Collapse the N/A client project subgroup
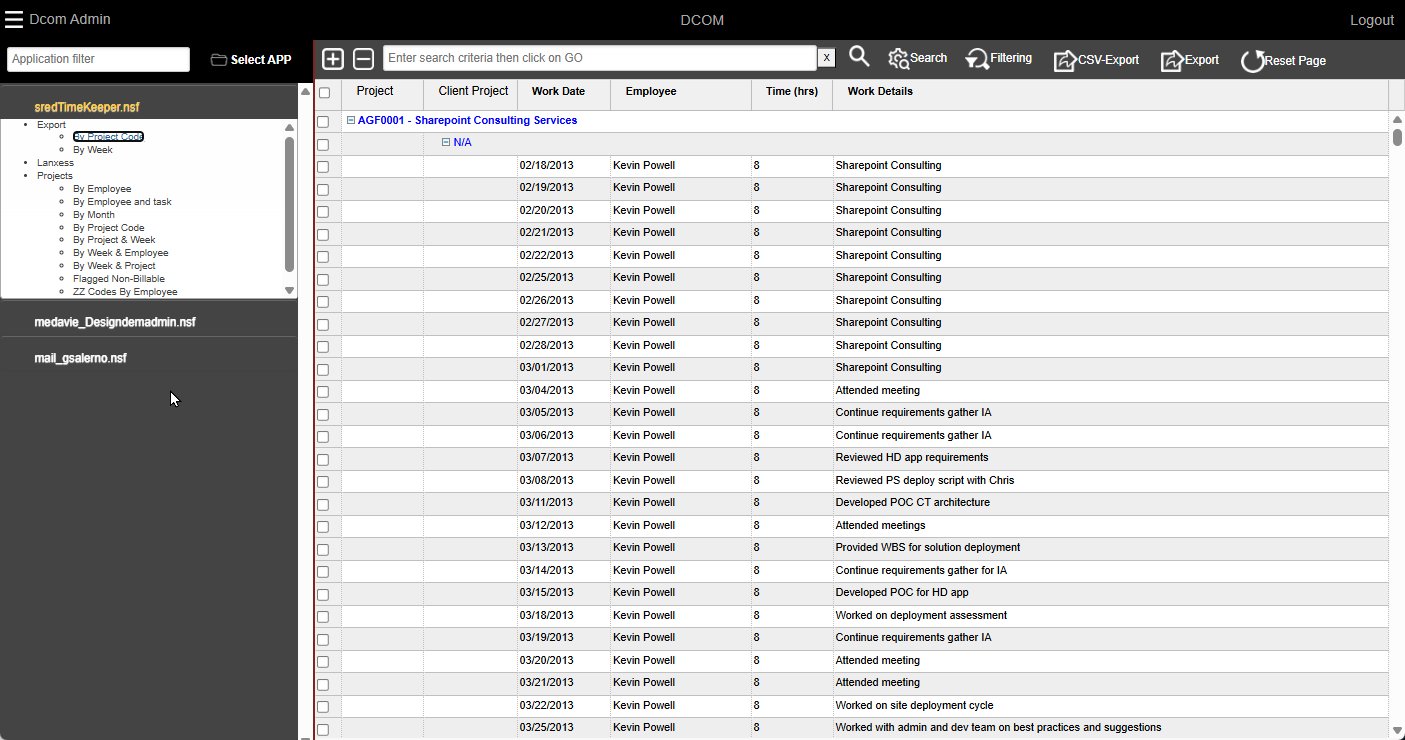The image size is (1405, 740). pyautogui.click(x=447, y=143)
